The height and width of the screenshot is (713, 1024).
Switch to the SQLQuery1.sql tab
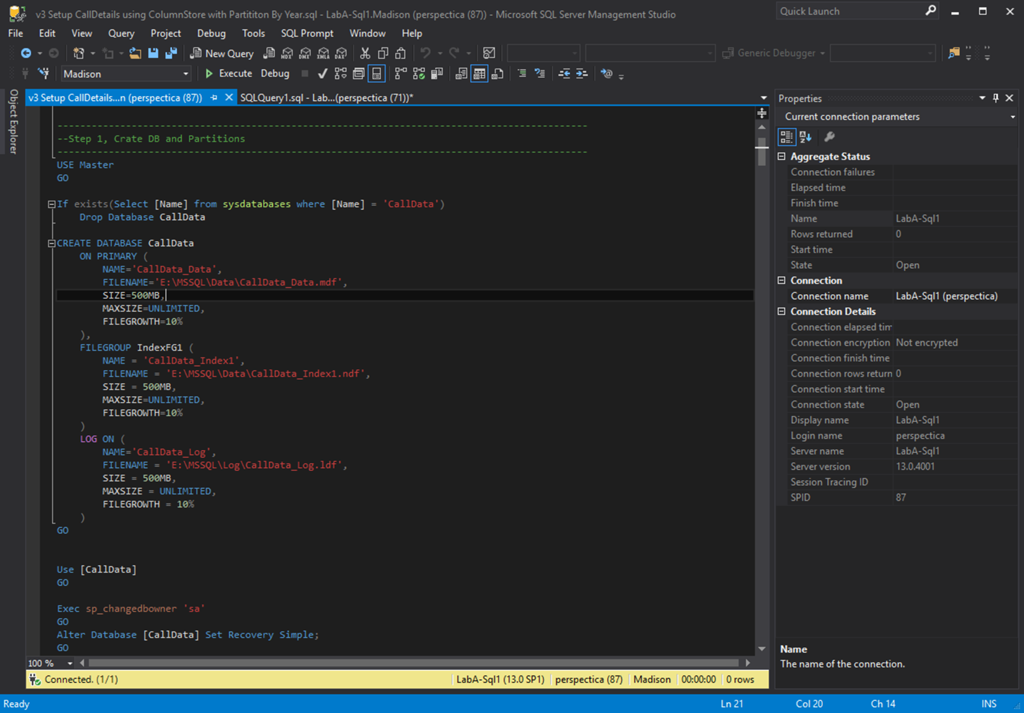(326, 98)
